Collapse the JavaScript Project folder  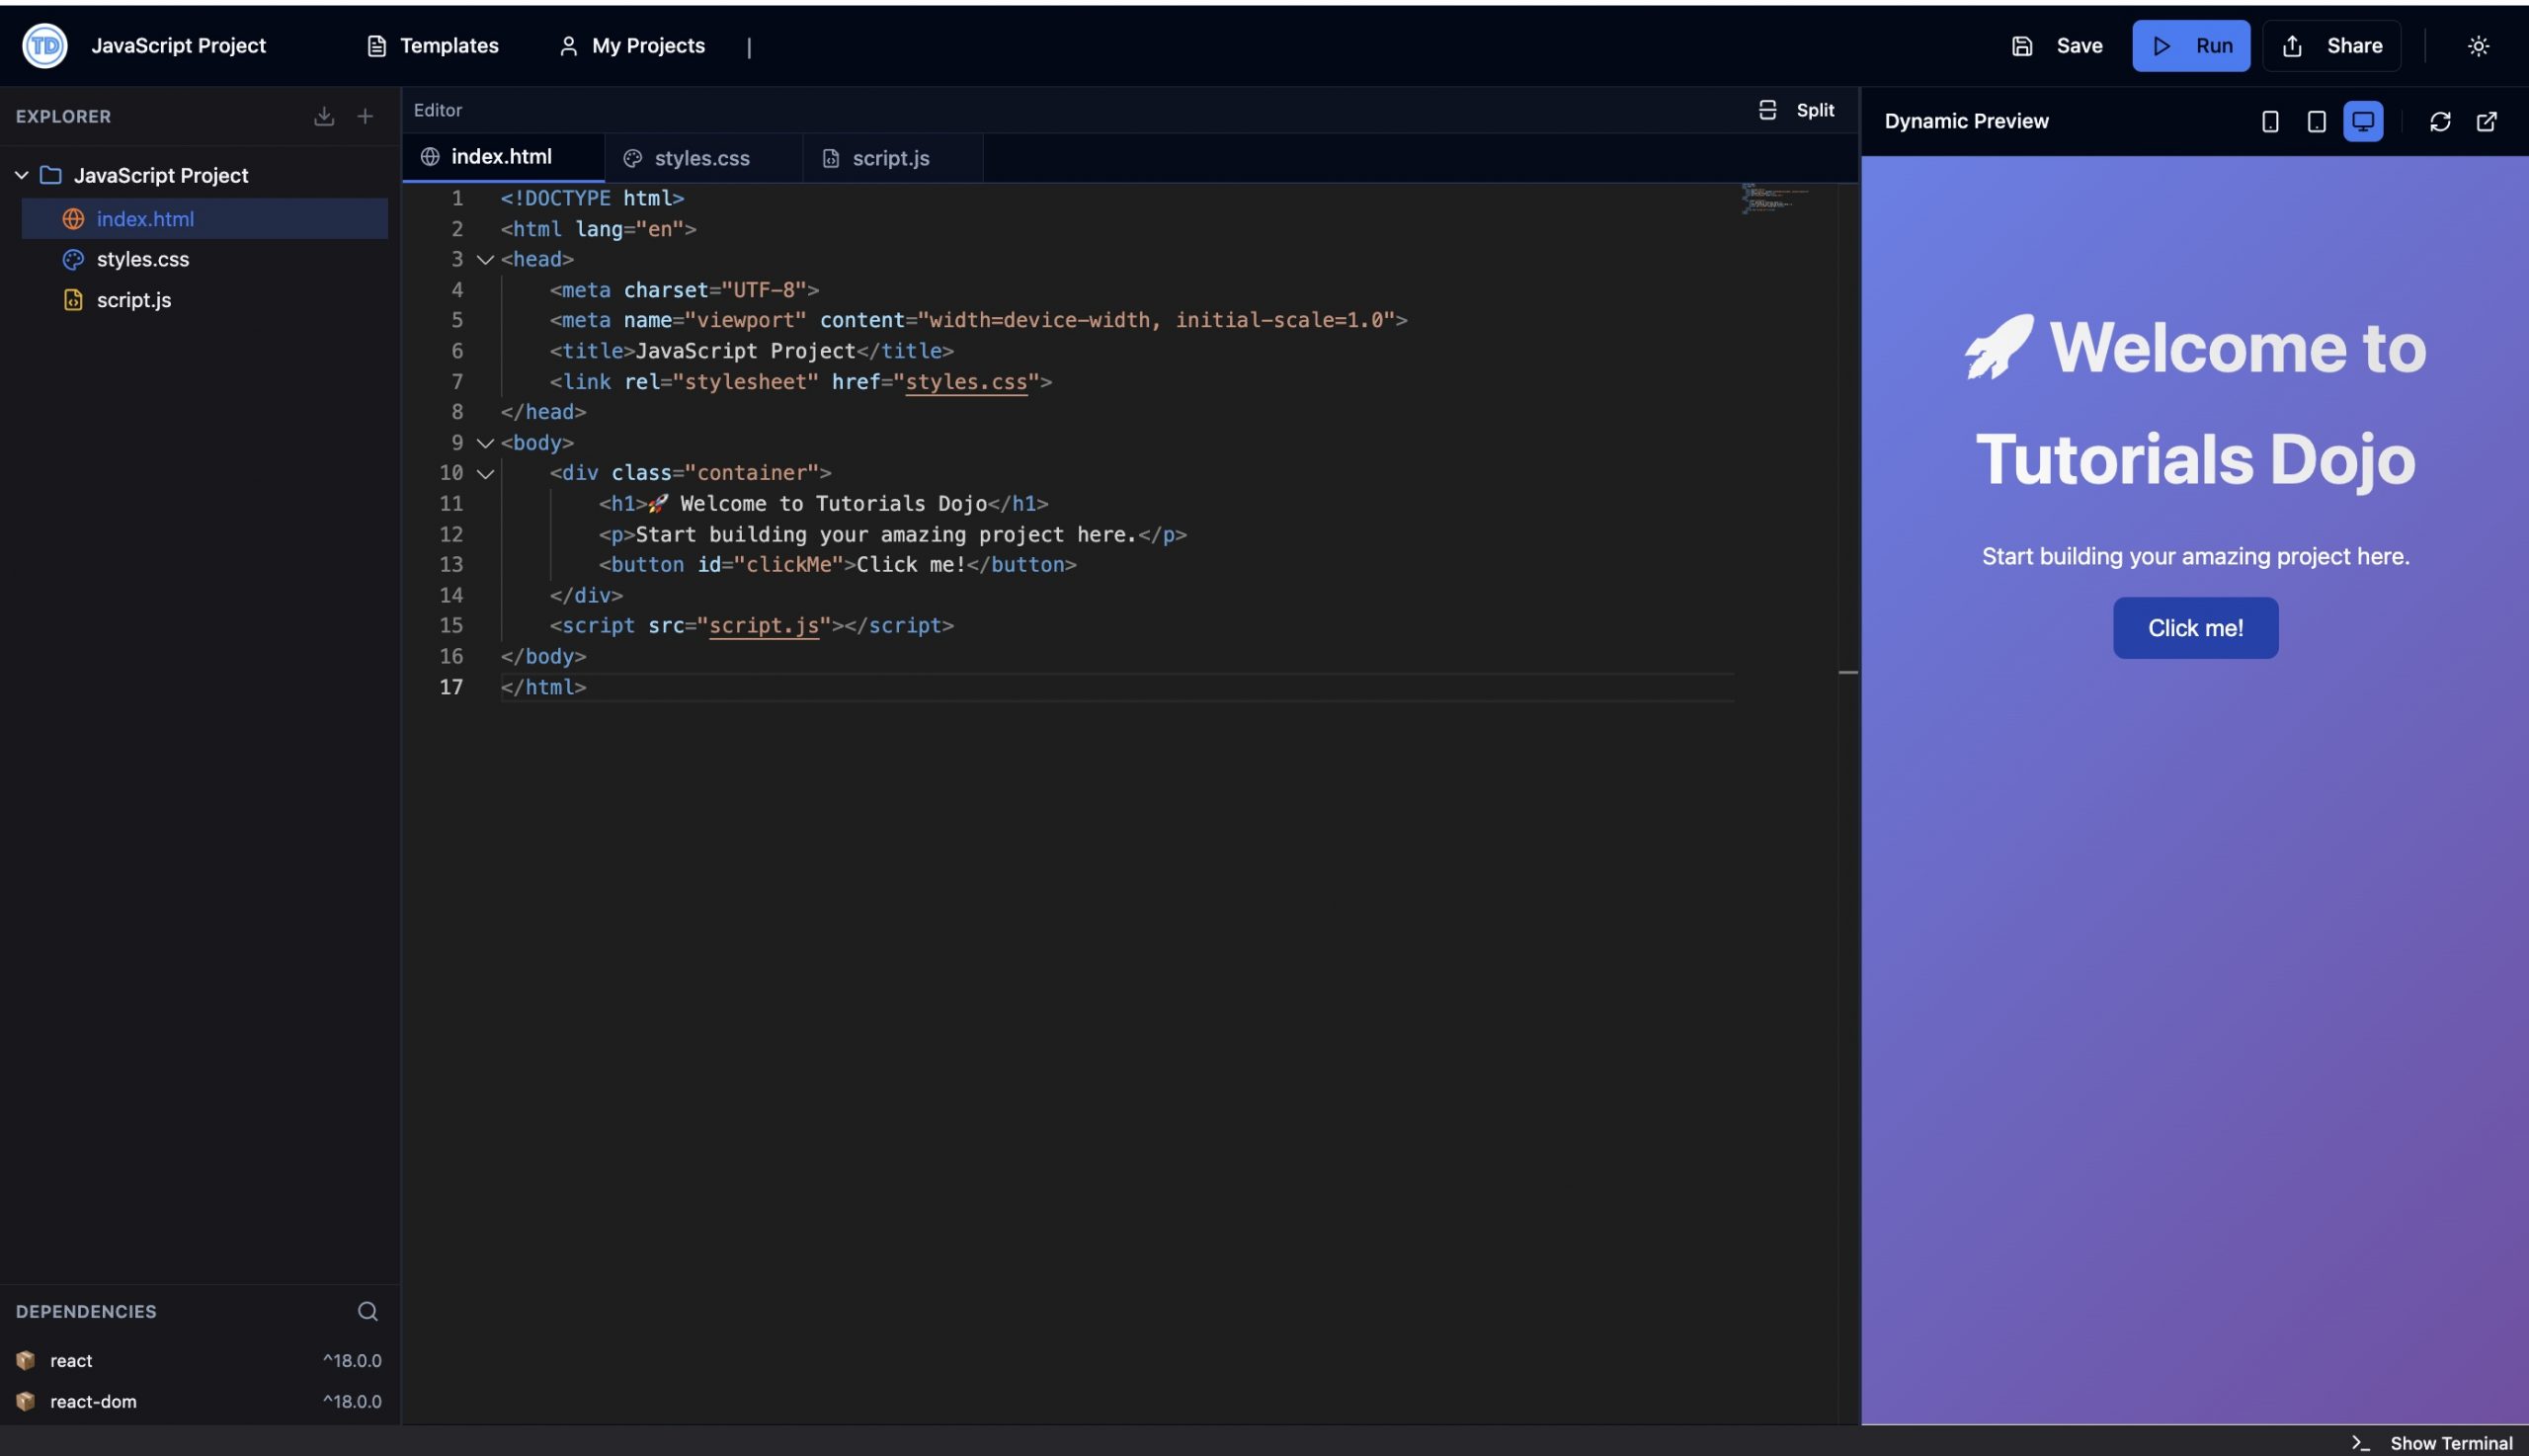coord(21,174)
